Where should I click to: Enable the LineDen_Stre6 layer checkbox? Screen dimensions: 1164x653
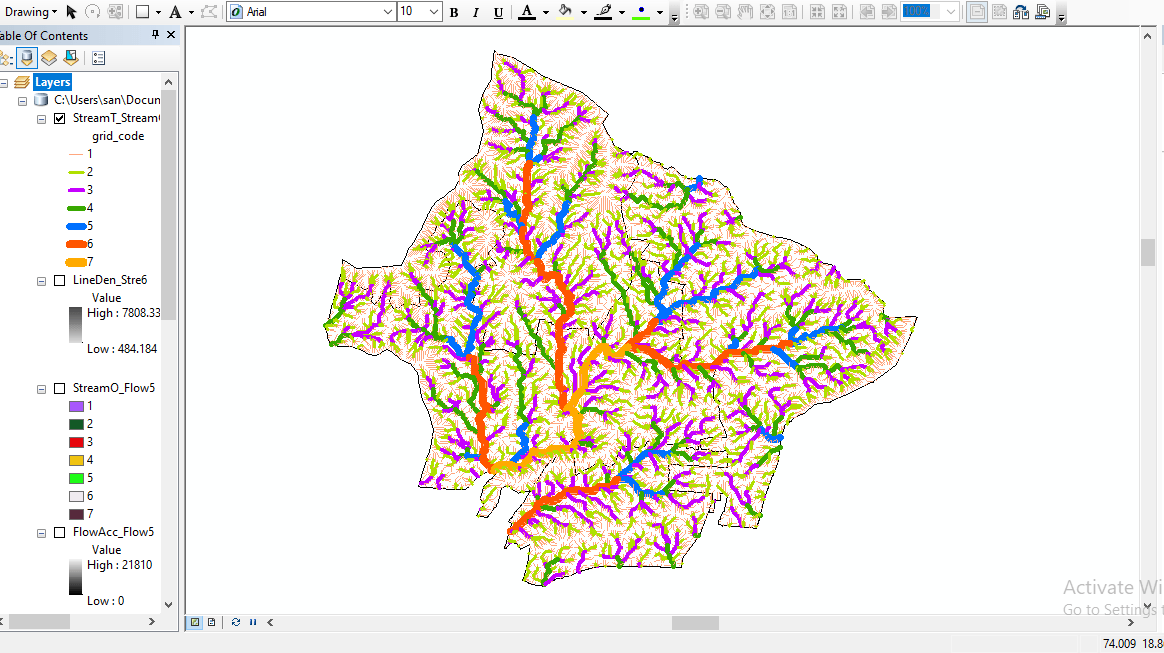[59, 280]
